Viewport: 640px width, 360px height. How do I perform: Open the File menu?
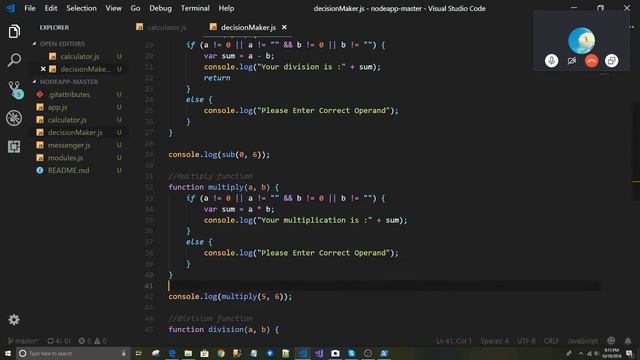coord(30,8)
